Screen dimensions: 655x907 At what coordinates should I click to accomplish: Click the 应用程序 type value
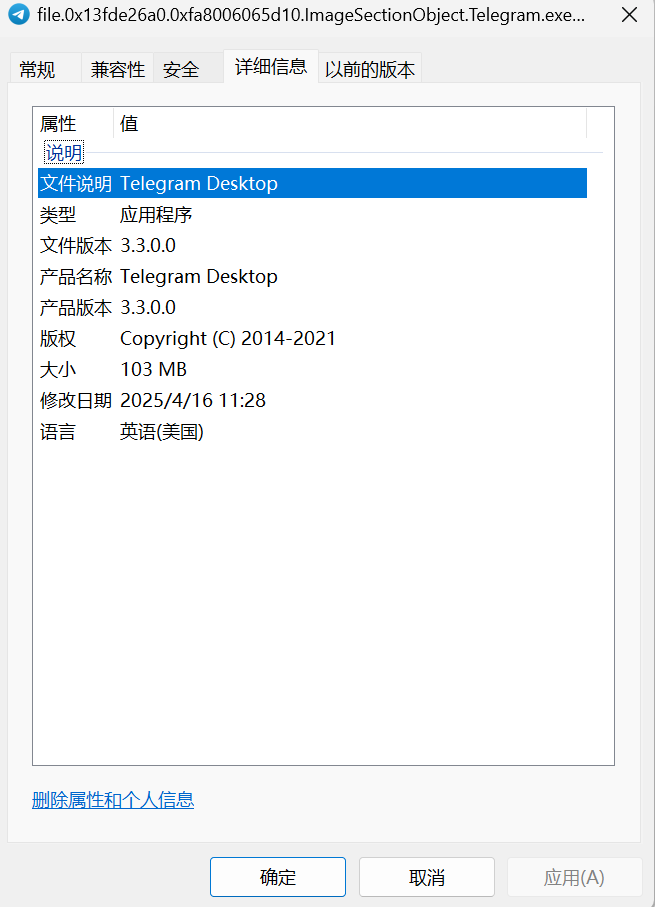156,215
